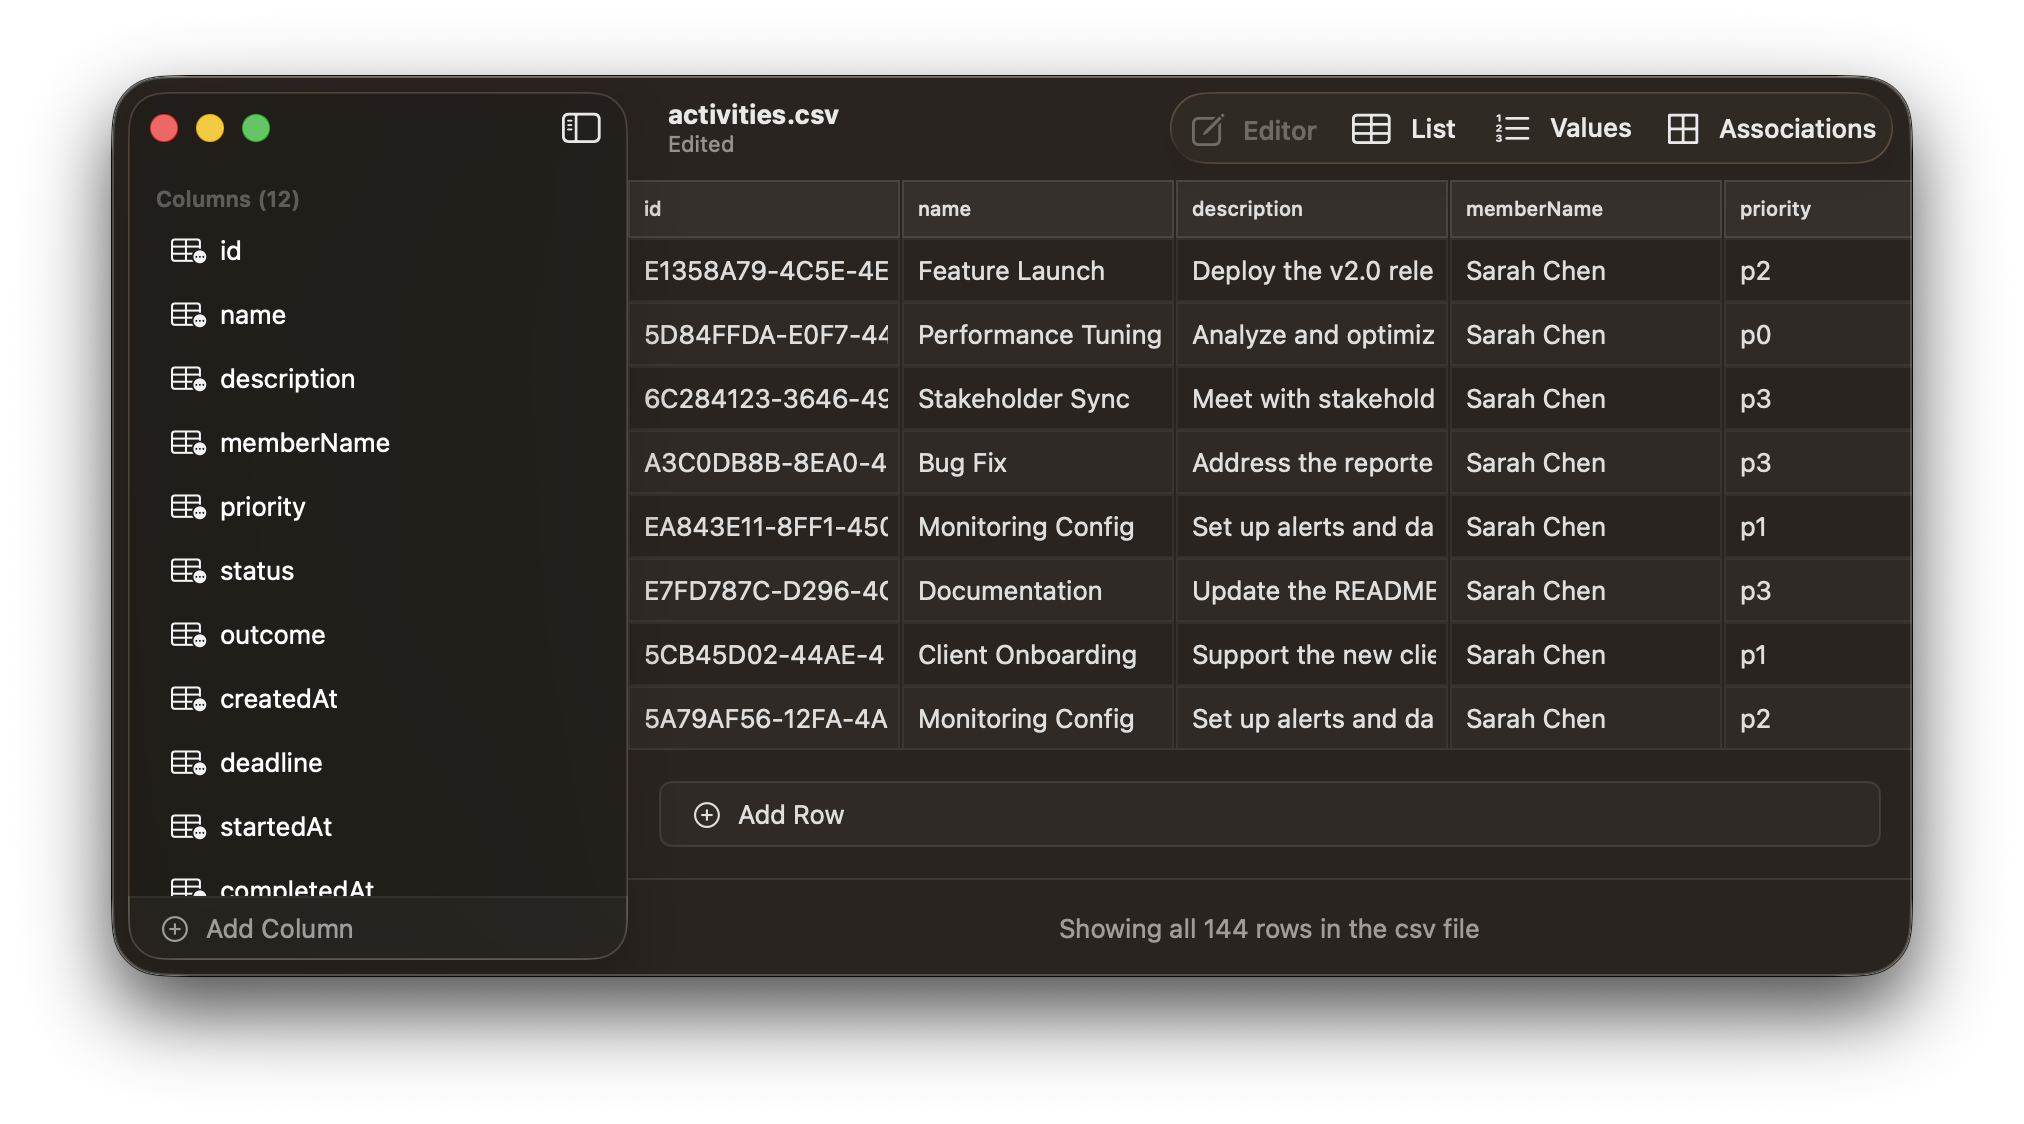Click the Add Row plus icon
The width and height of the screenshot is (2024, 1124).
pyautogui.click(x=708, y=814)
